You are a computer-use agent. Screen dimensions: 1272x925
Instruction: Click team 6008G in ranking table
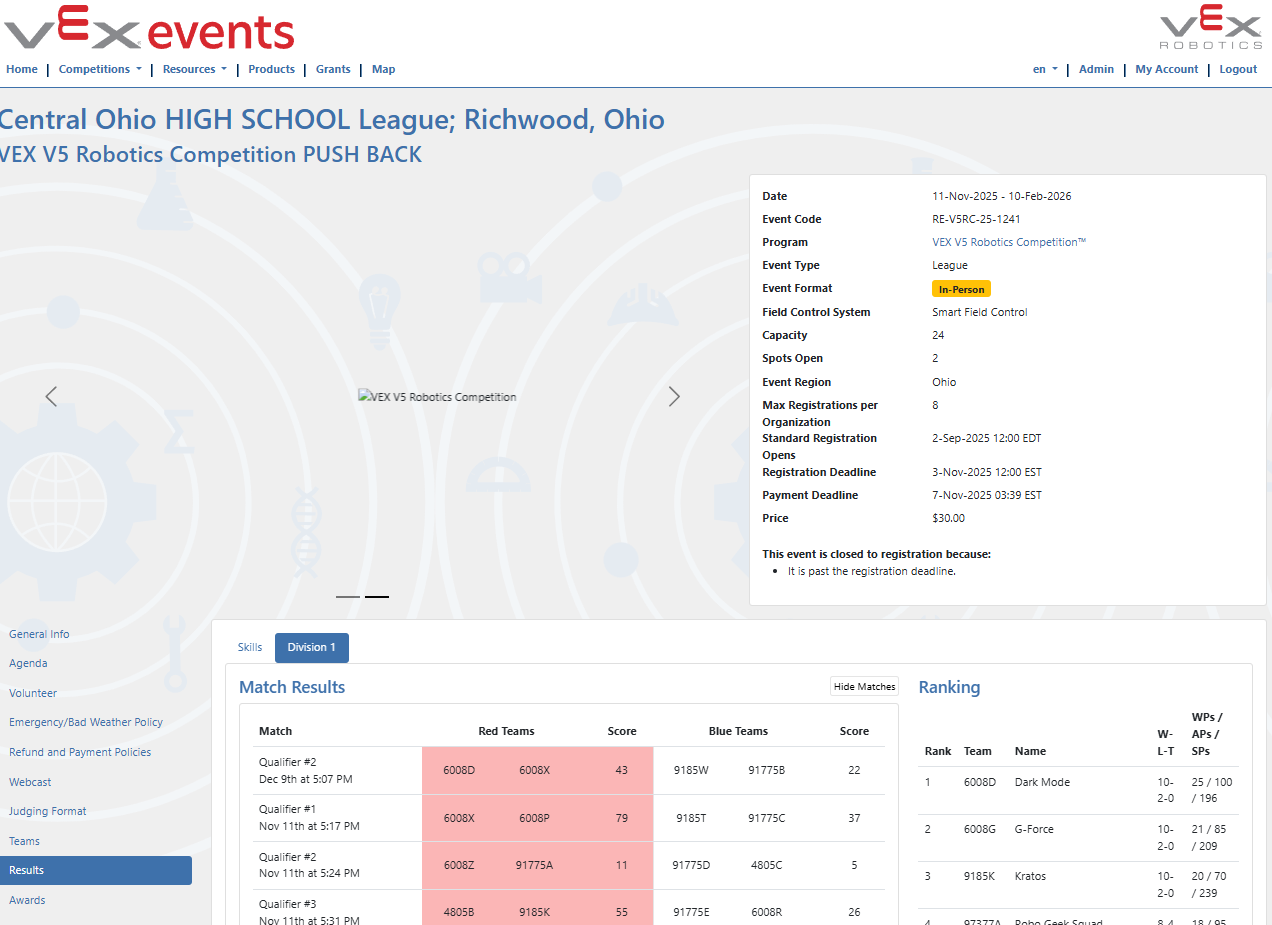coord(980,829)
